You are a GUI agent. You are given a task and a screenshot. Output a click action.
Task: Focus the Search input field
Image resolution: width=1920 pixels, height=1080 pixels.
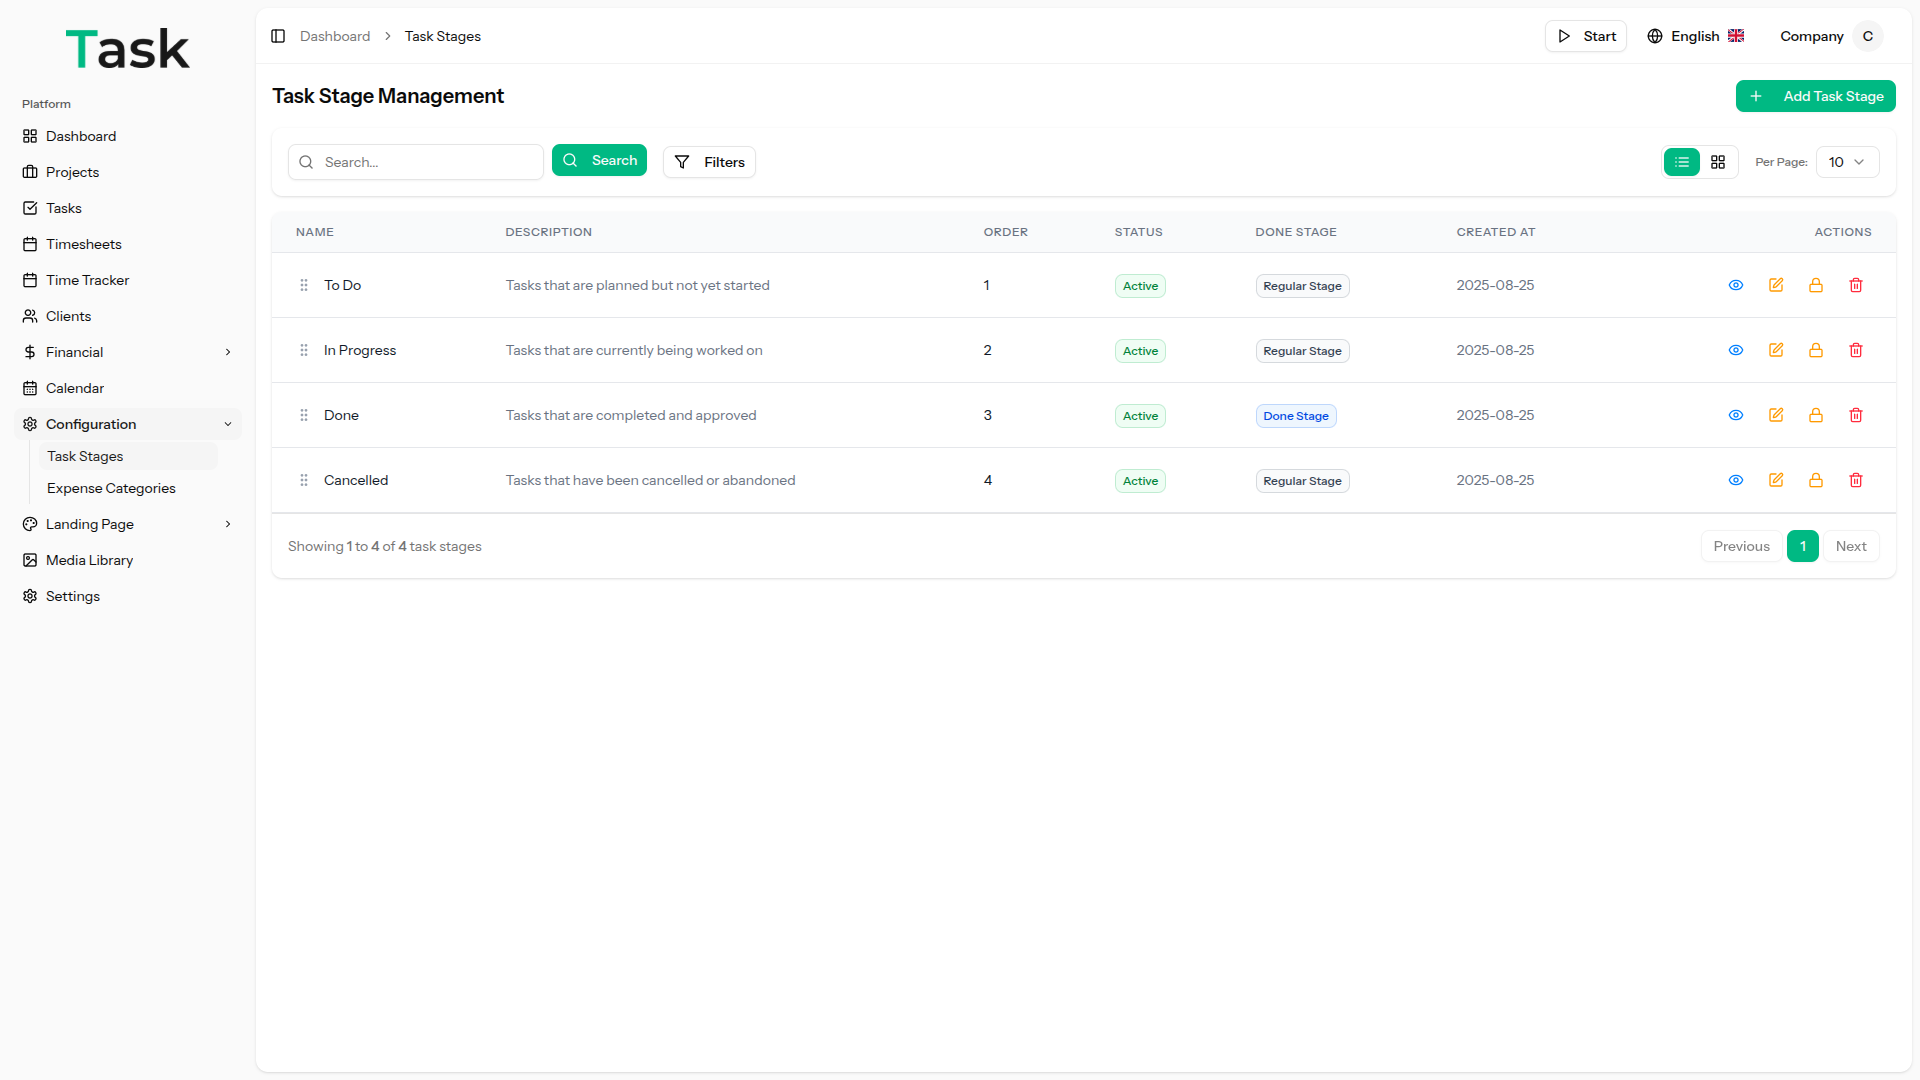[428, 162]
